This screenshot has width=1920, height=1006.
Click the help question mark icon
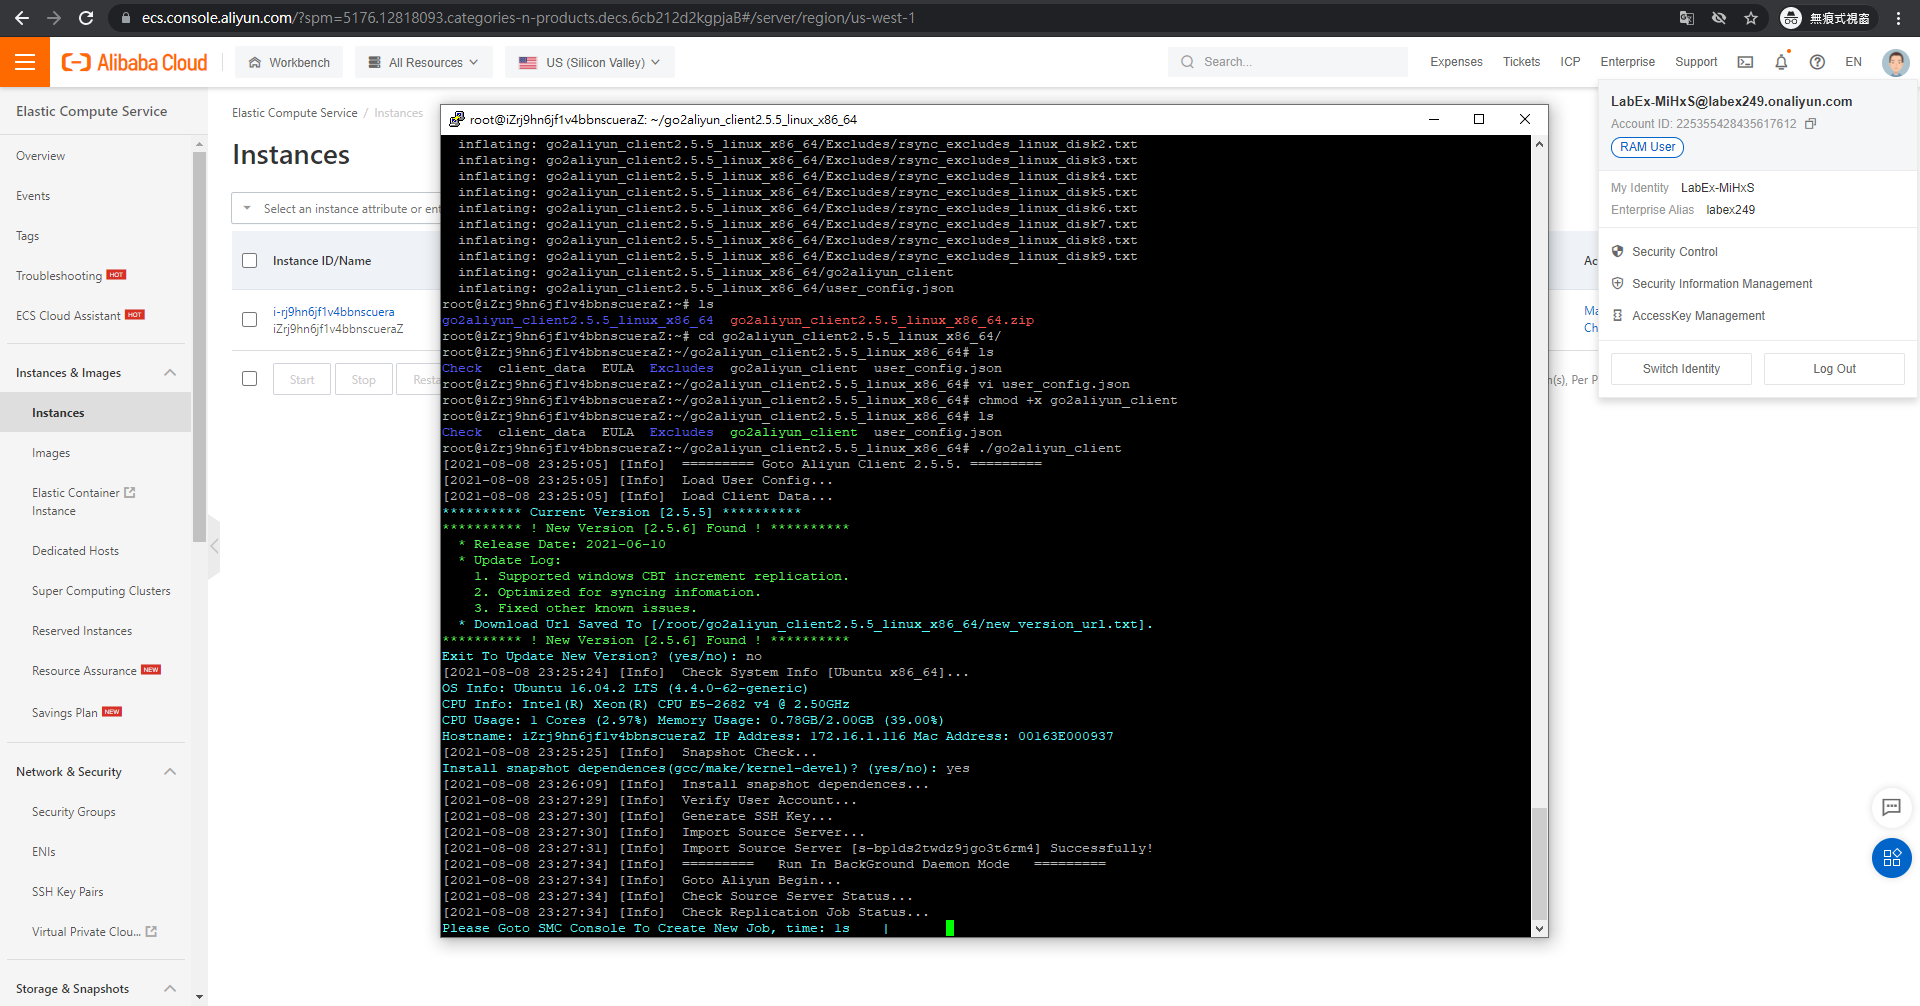[1817, 62]
